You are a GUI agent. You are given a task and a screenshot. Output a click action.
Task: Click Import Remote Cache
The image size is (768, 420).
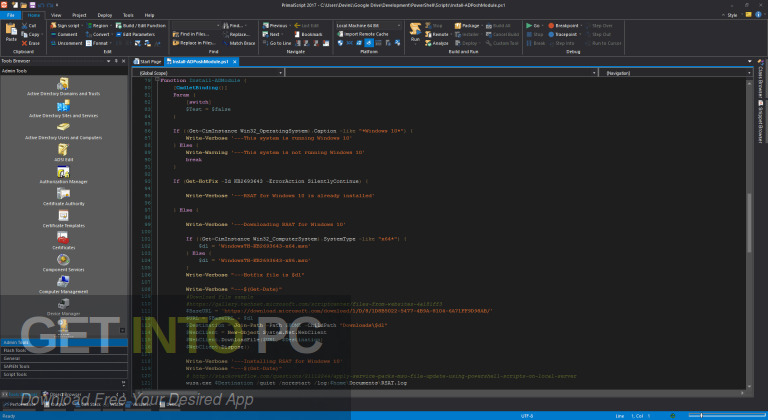363,34
